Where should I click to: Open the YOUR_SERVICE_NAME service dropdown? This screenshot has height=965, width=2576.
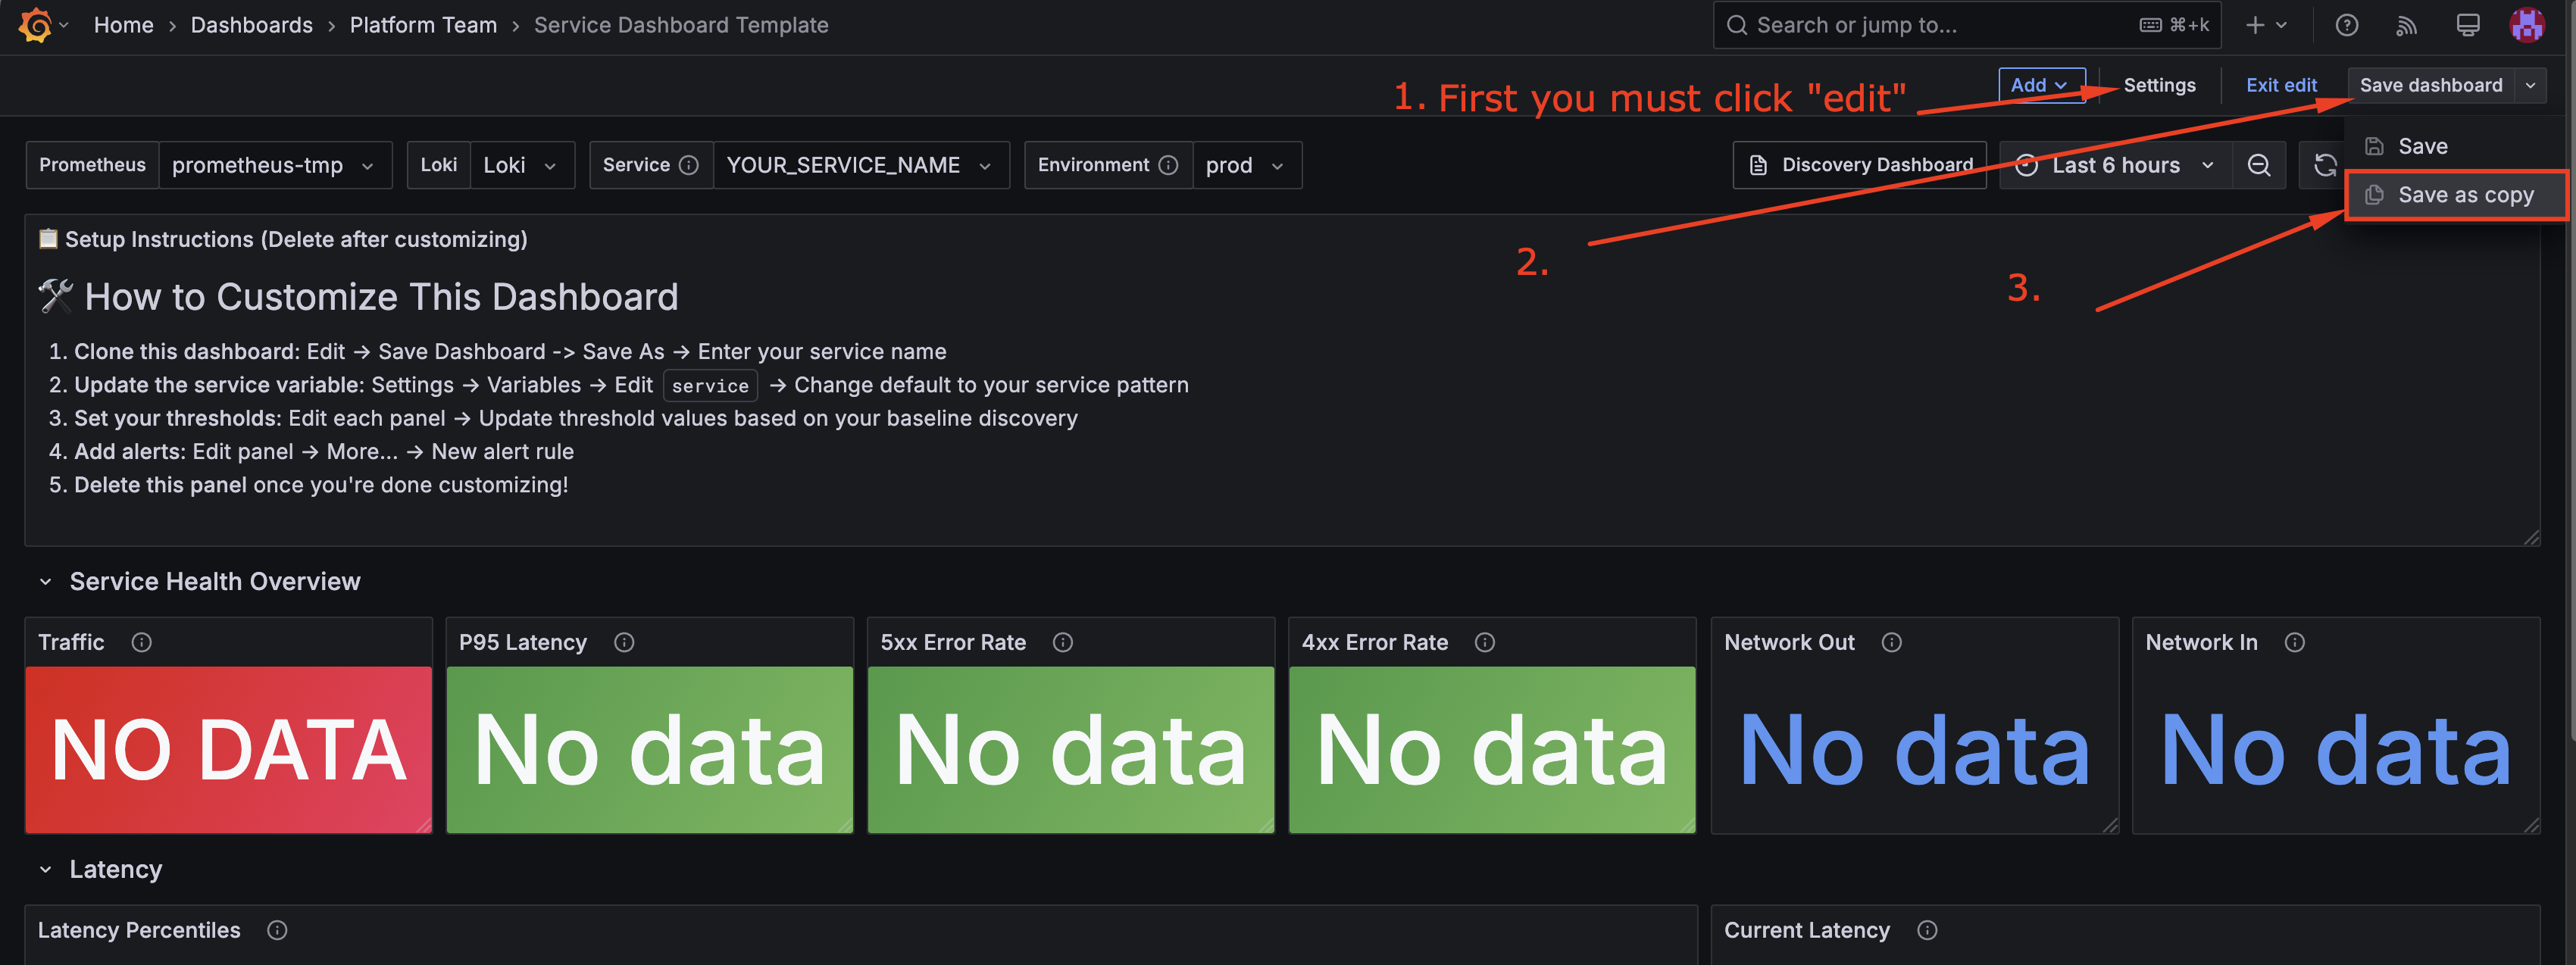click(x=861, y=165)
